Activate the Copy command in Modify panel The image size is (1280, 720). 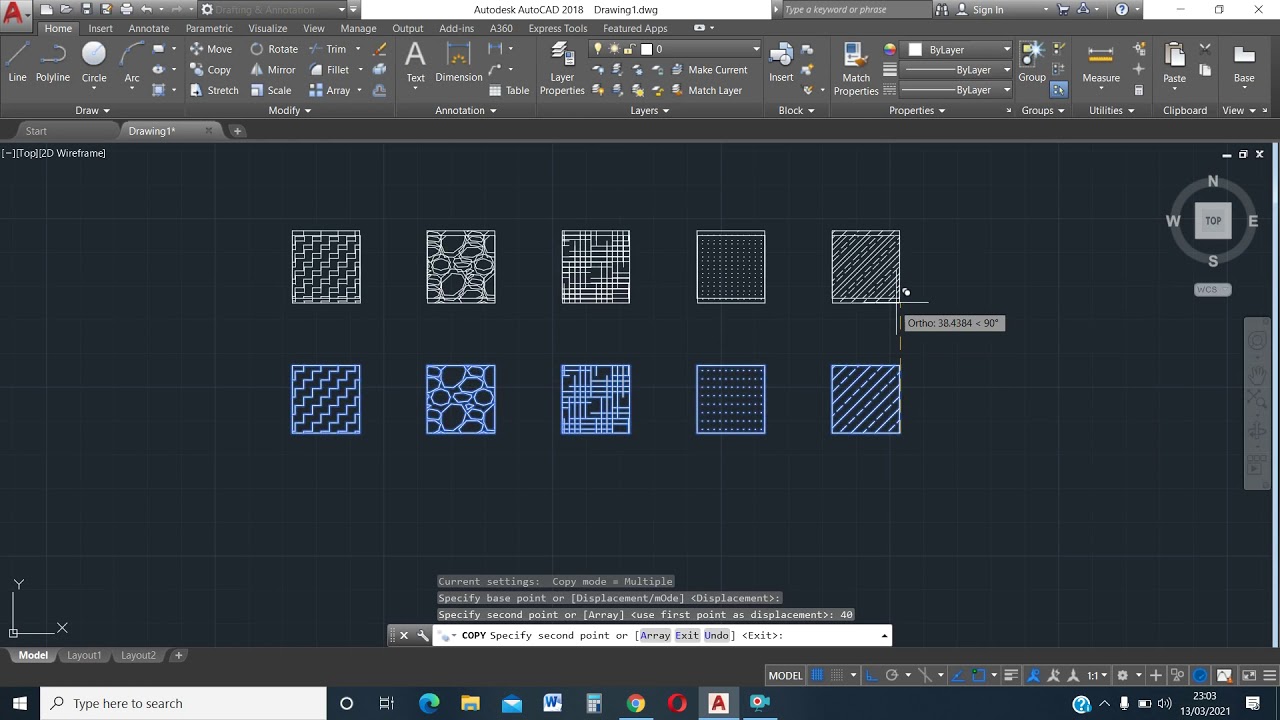point(210,70)
